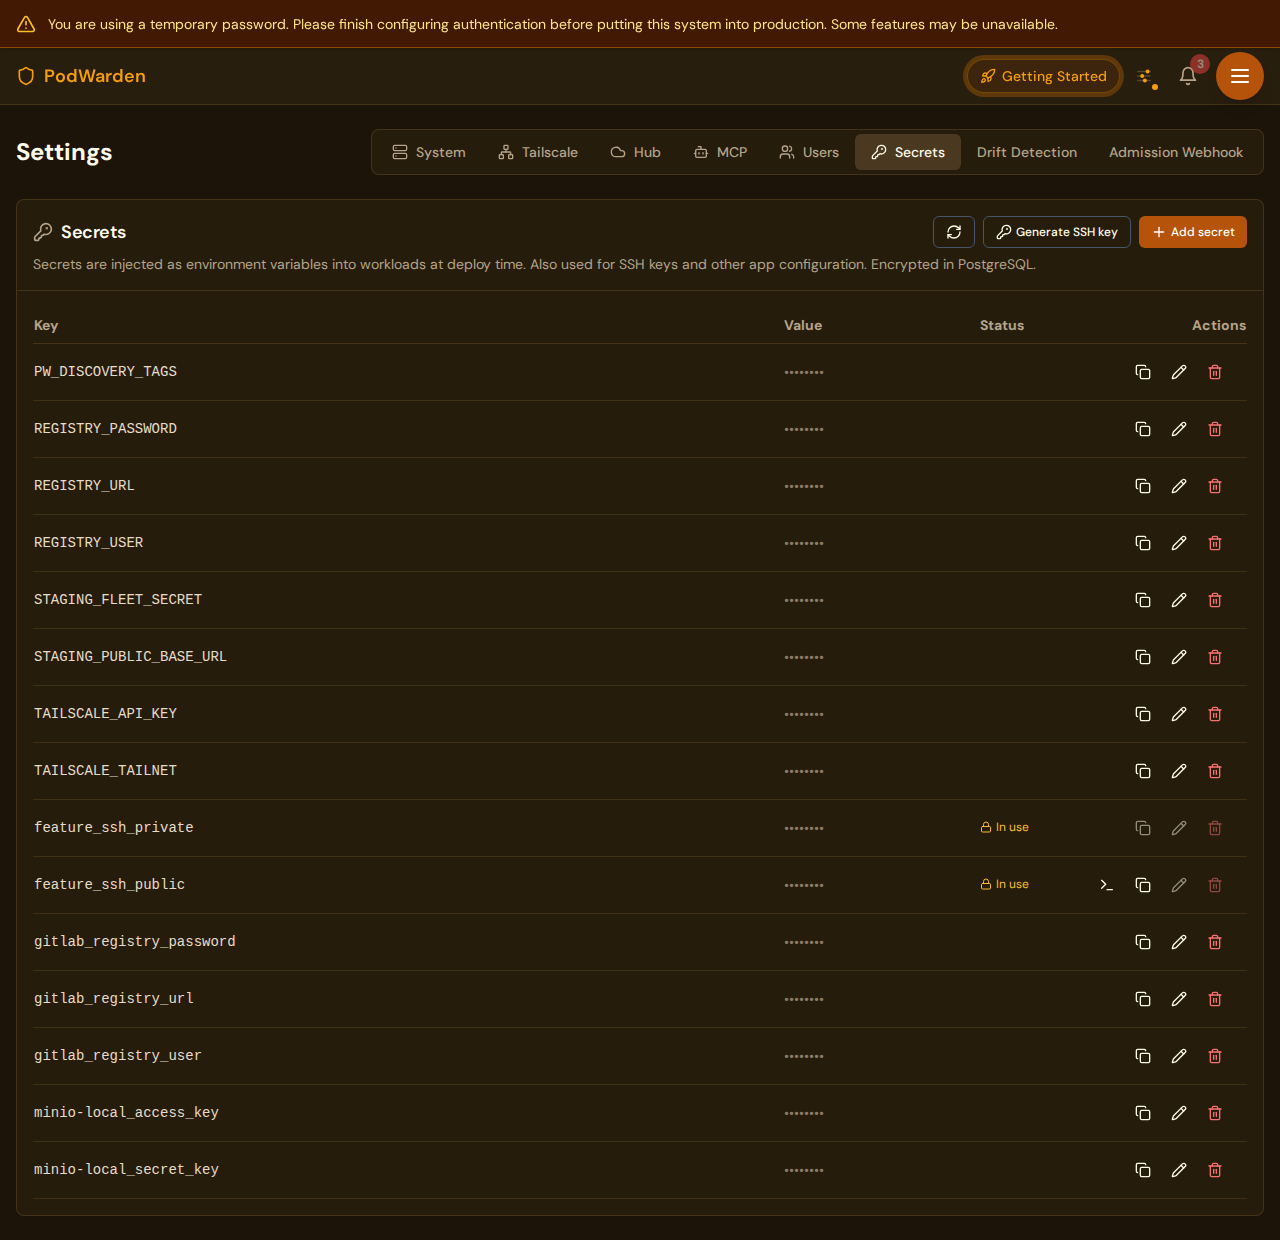Viewport: 1280px width, 1240px height.
Task: Click the In use status on feature_ssh_private
Action: tap(1004, 827)
